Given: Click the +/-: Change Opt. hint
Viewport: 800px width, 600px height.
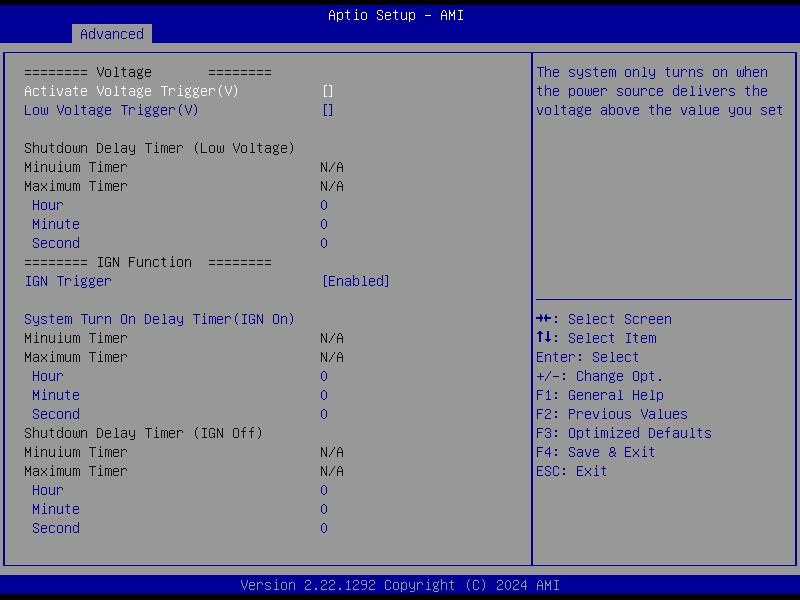Looking at the screenshot, I should point(599,376).
